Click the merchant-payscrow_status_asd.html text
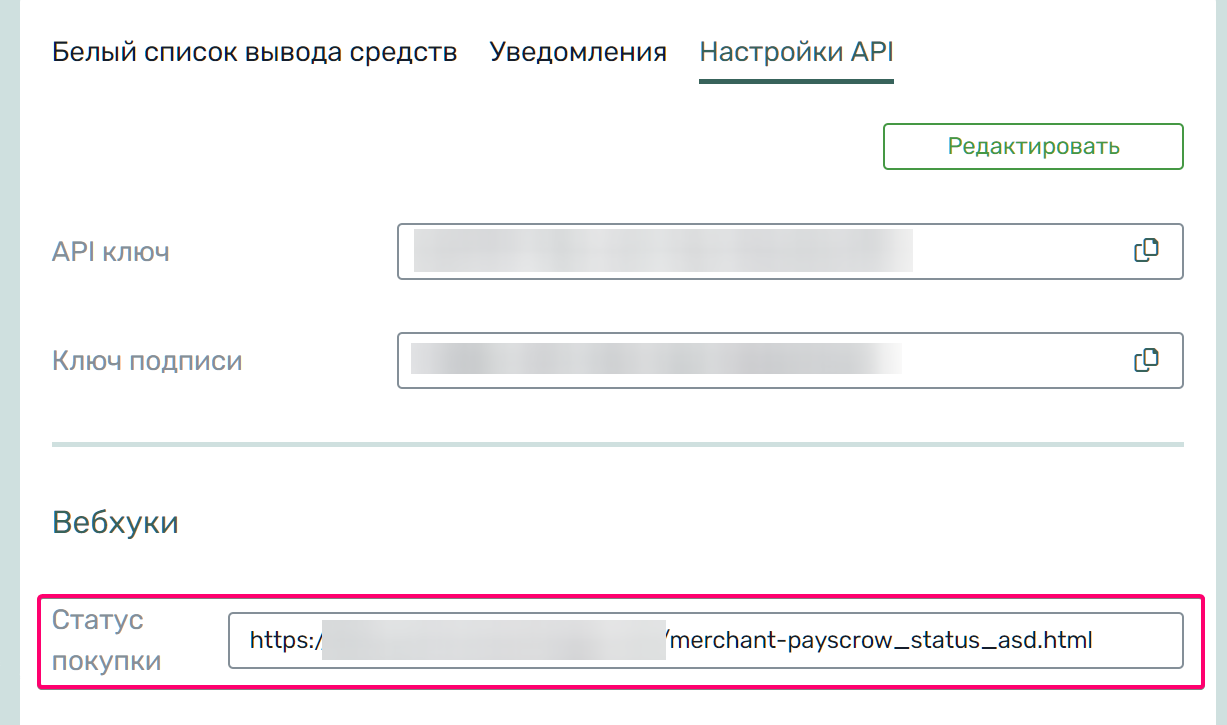This screenshot has width=1227, height=725. click(879, 640)
